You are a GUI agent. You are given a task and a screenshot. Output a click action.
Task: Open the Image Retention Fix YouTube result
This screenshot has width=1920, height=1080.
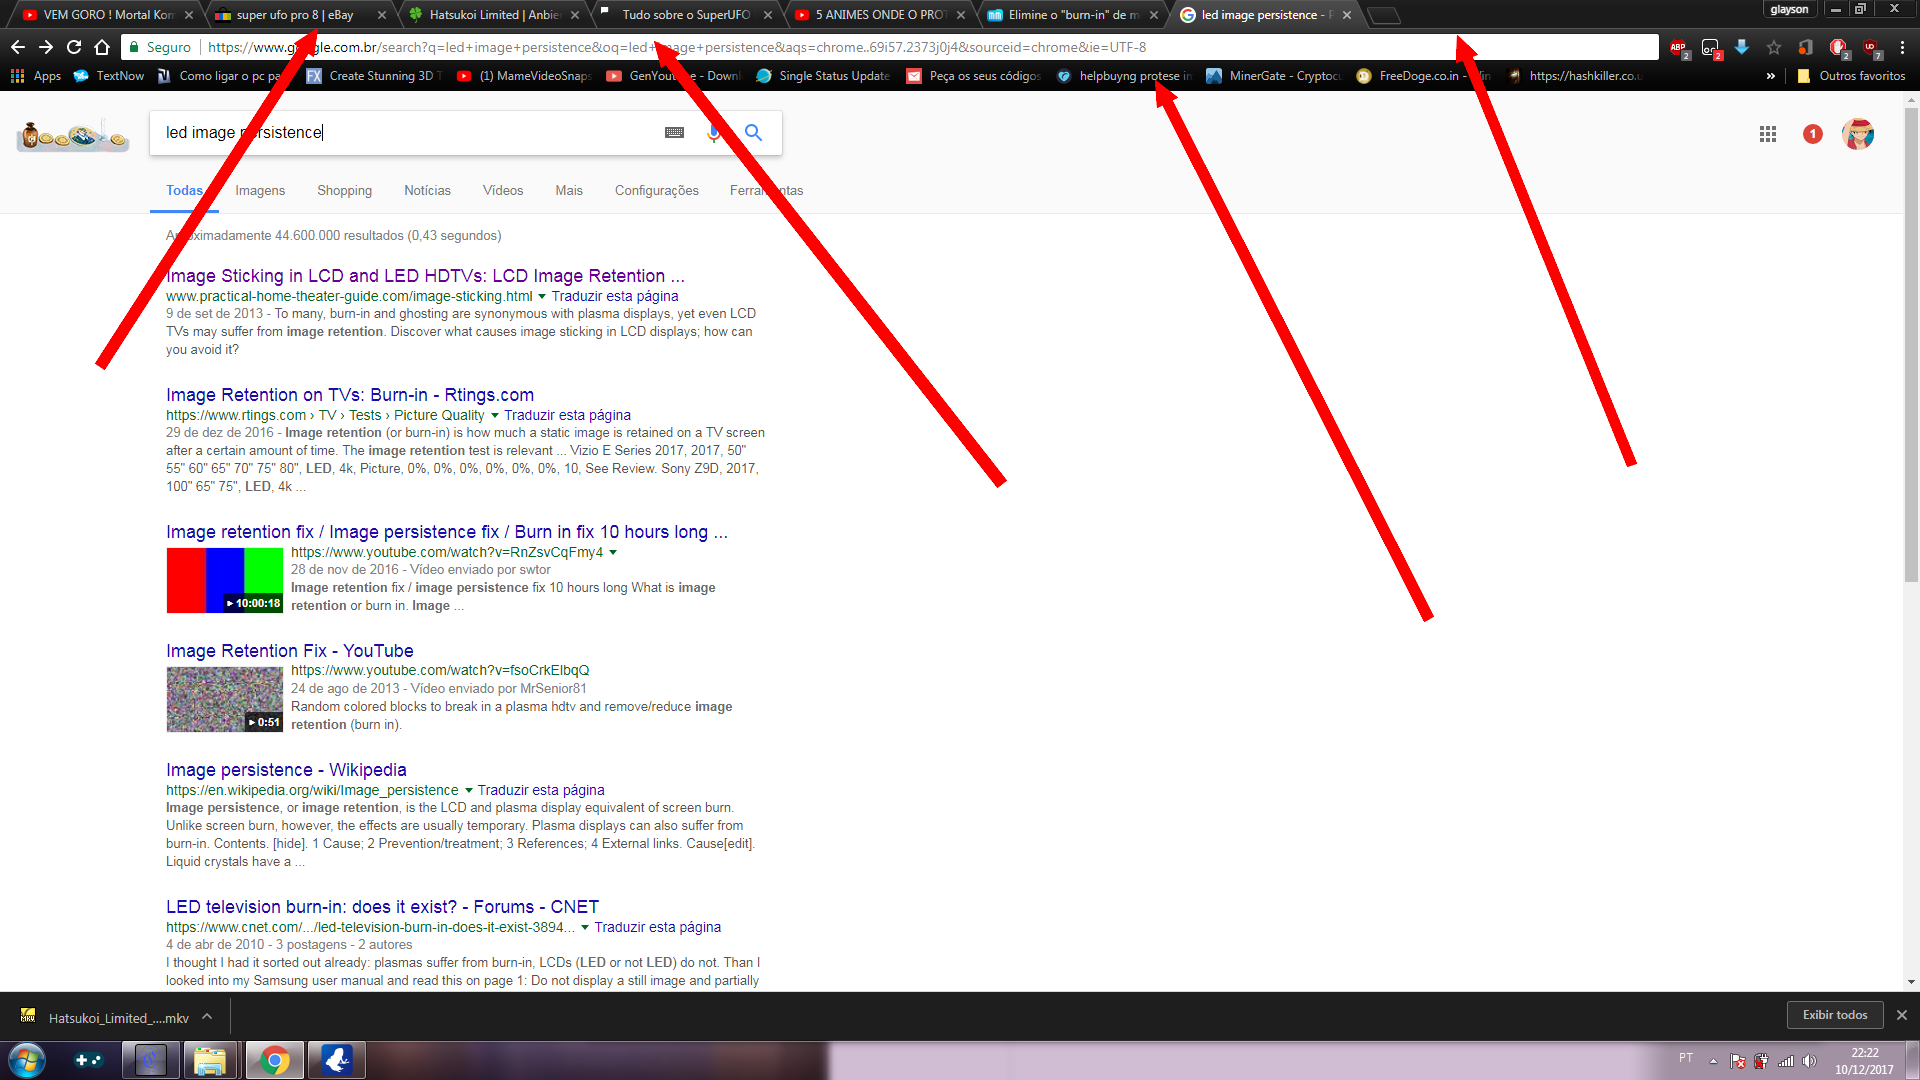[x=290, y=651]
